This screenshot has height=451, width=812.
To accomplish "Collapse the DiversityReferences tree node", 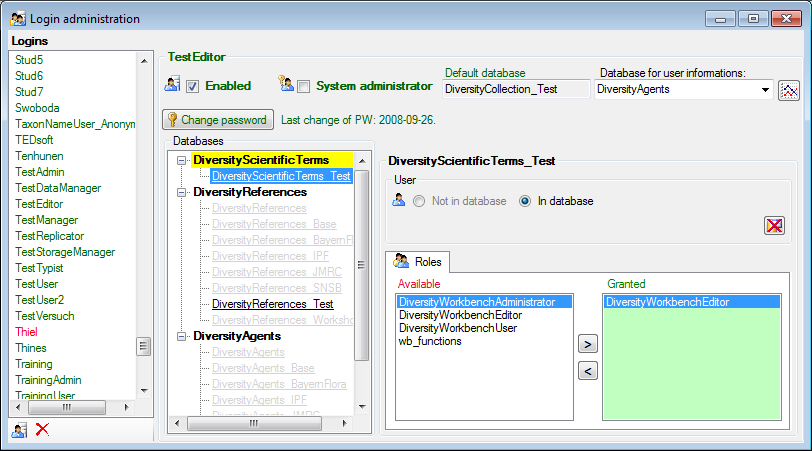I will tap(181, 192).
